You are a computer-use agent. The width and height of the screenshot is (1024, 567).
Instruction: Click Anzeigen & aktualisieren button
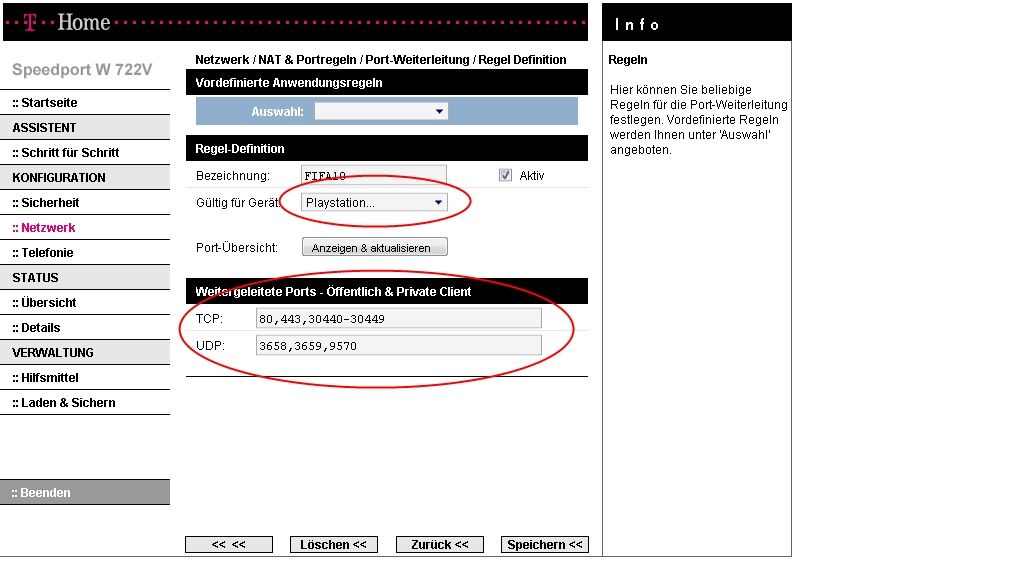pyautogui.click(x=375, y=248)
